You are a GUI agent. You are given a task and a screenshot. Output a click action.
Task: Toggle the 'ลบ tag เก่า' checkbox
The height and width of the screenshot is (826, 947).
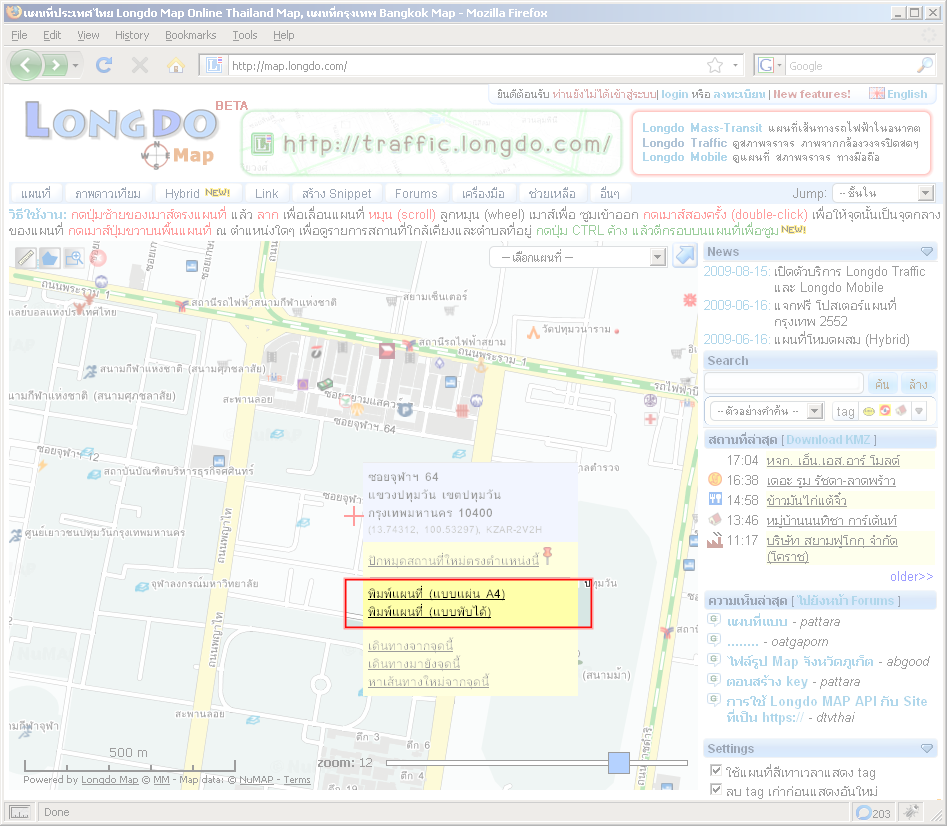(x=716, y=789)
